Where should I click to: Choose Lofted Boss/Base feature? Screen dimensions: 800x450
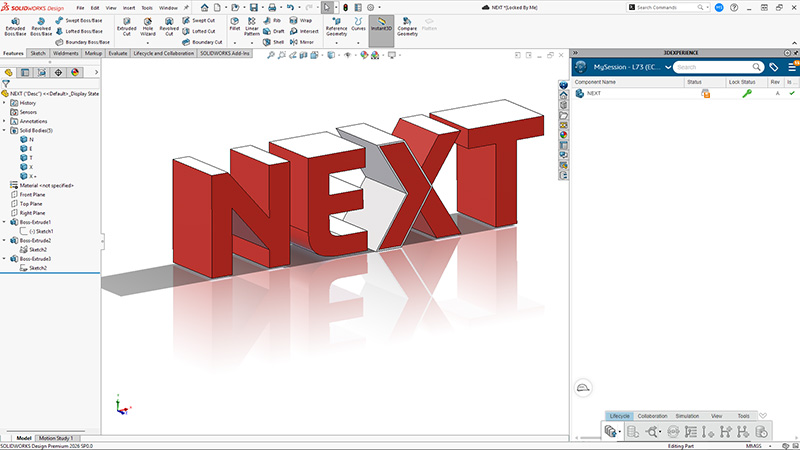(x=79, y=31)
